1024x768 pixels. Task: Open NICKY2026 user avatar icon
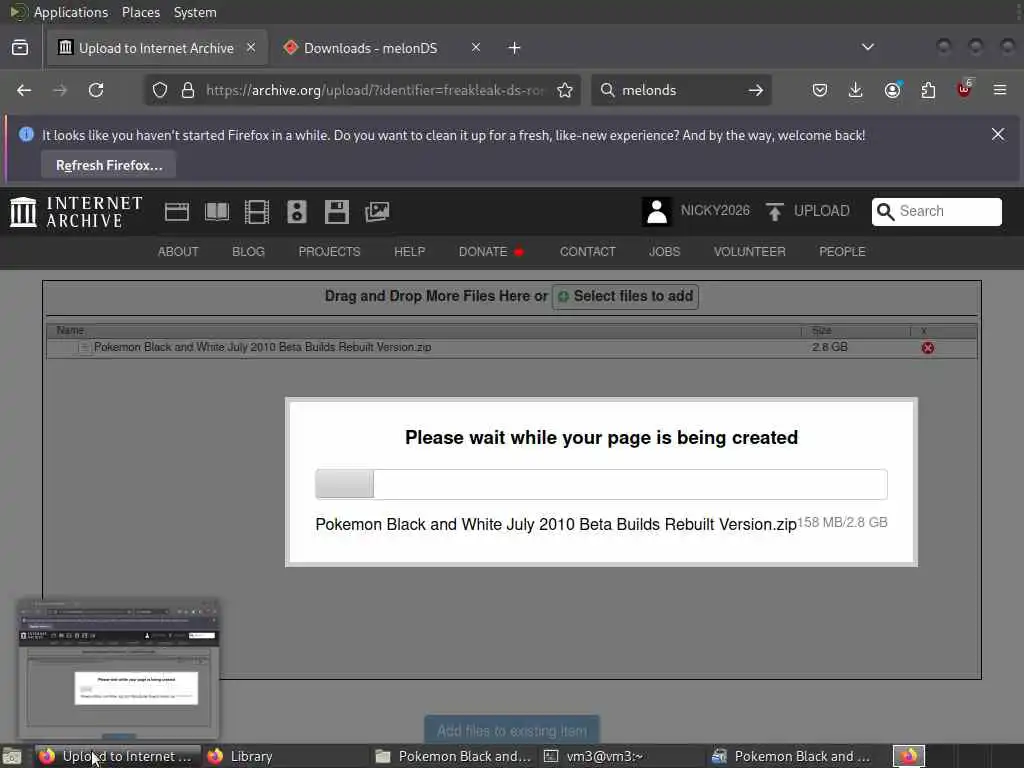(657, 212)
